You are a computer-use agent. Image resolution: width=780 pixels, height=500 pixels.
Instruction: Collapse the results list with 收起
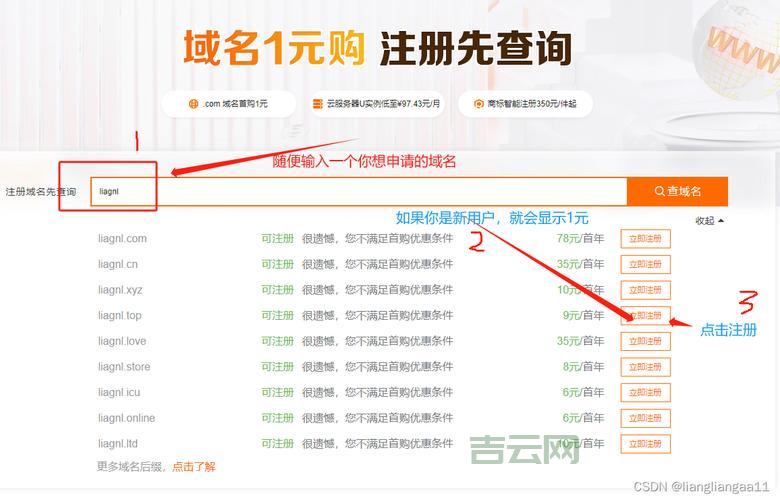[x=709, y=220]
